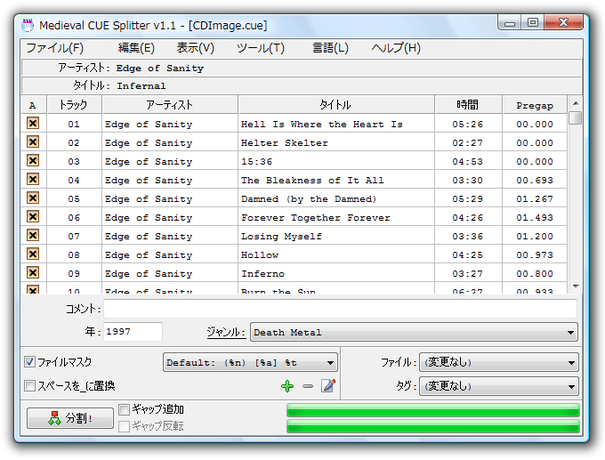Click time cell '02:27'
The height and width of the screenshot is (460, 605).
pos(468,143)
